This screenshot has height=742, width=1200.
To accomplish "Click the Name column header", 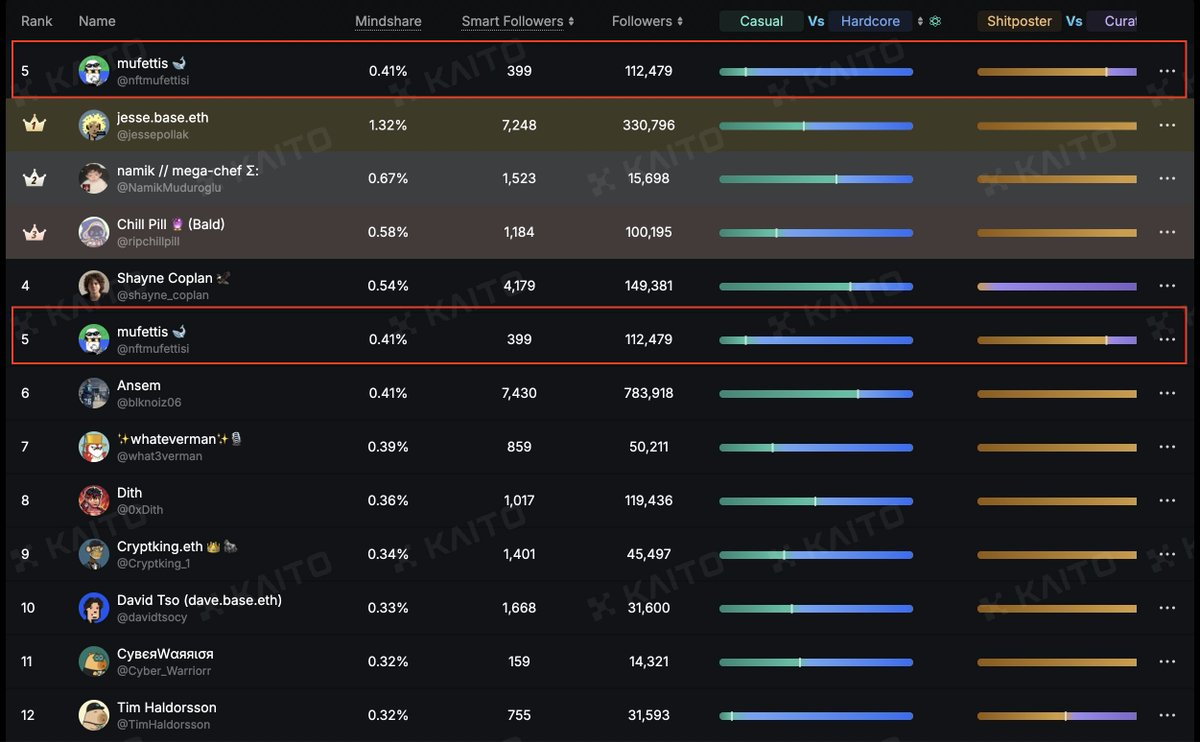I will point(97,21).
